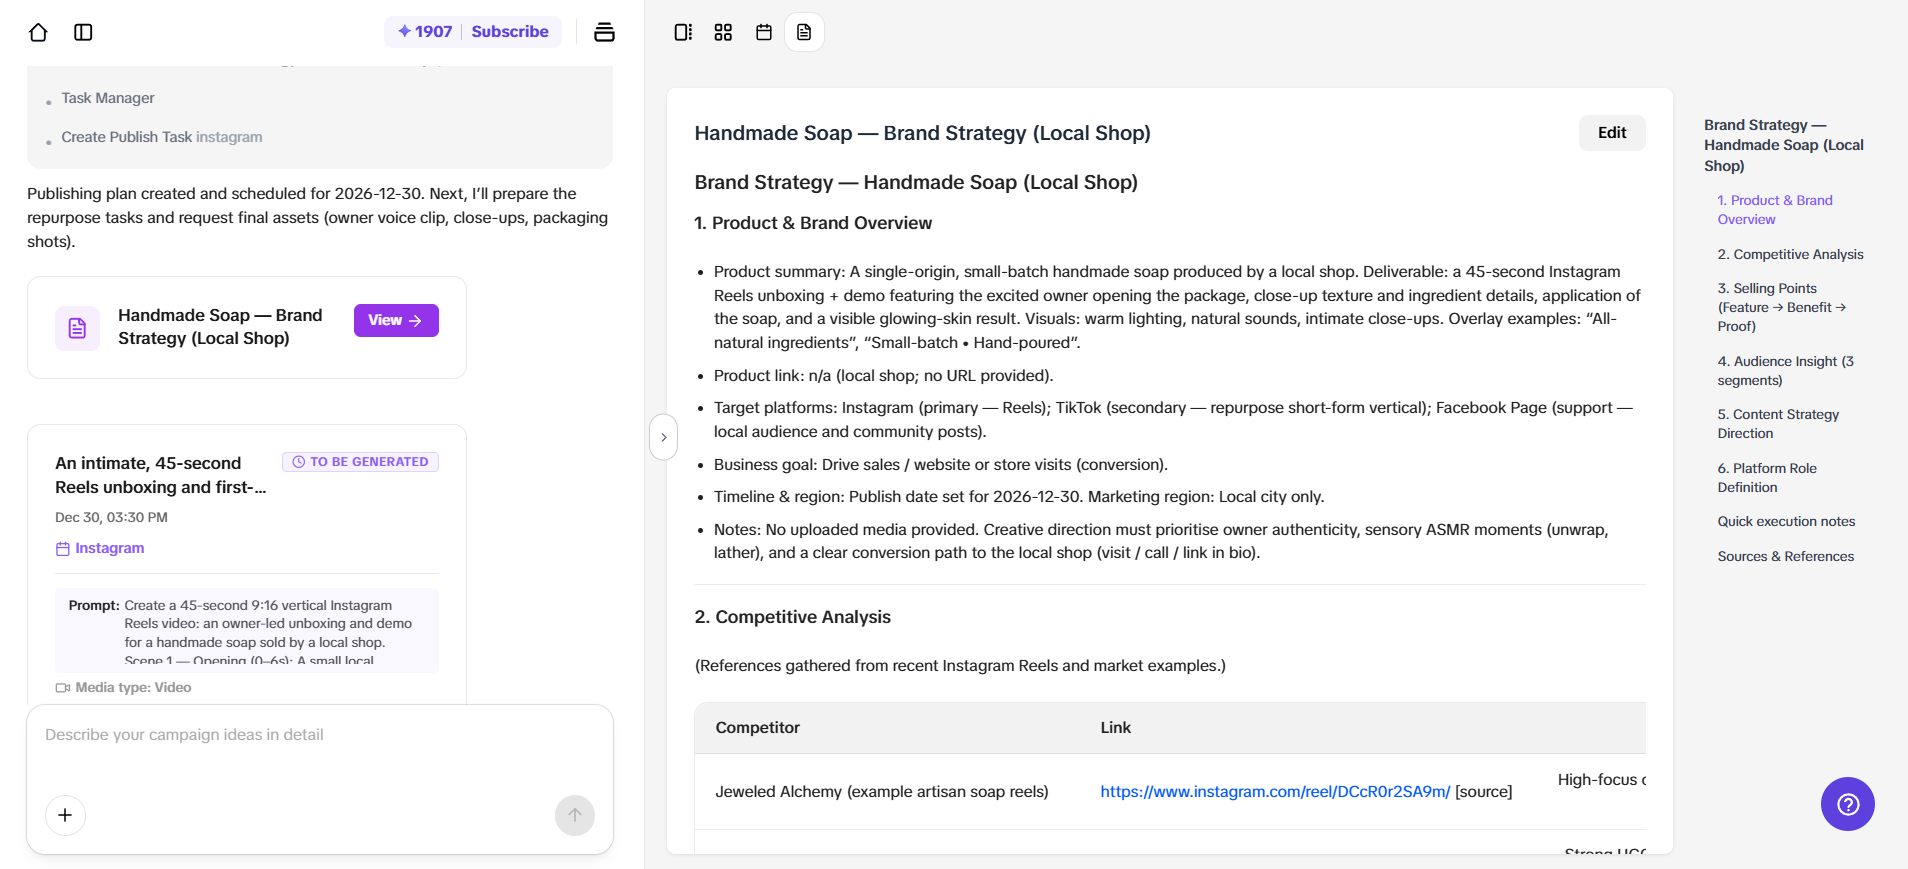The width and height of the screenshot is (1908, 869).
Task: Click the Subscribe link
Action: tap(510, 31)
